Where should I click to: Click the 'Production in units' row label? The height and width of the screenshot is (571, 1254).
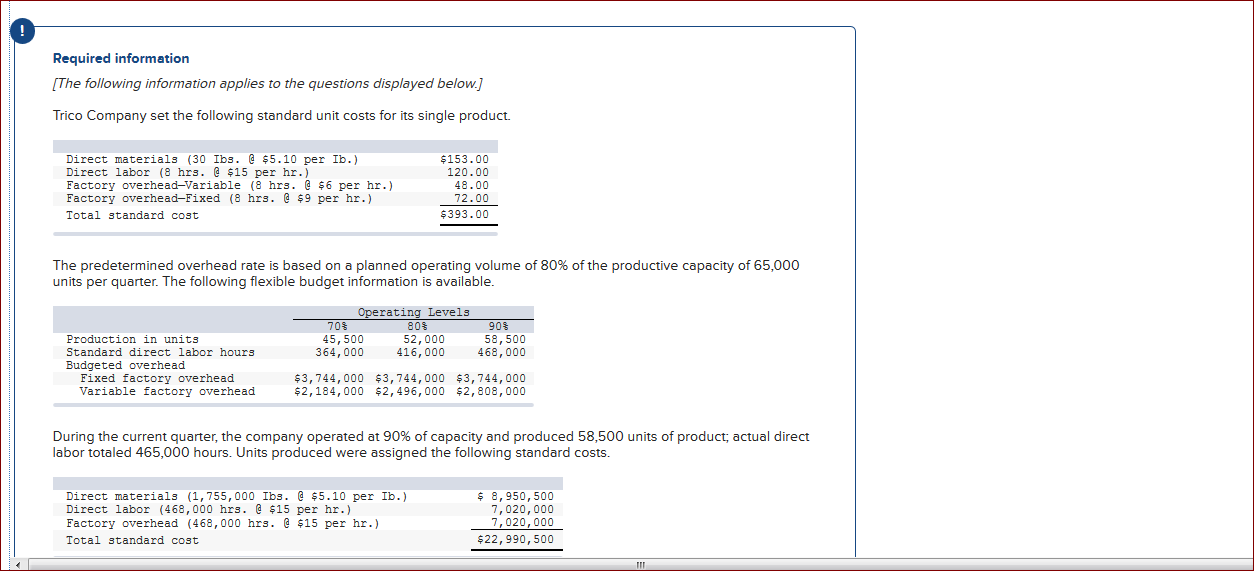[x=132, y=339]
